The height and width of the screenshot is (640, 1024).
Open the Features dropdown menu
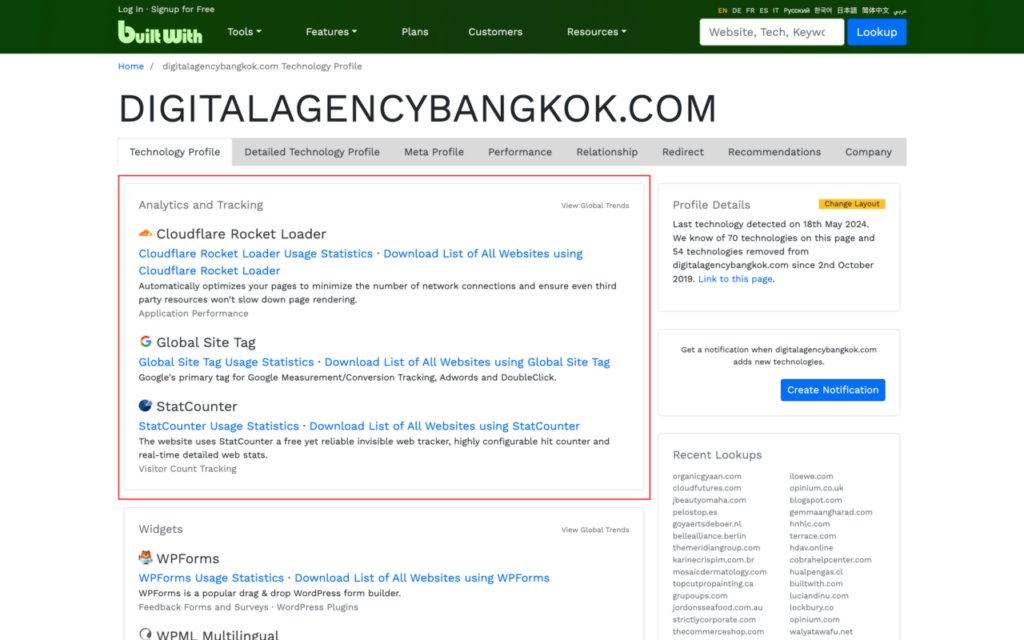pyautogui.click(x=331, y=31)
